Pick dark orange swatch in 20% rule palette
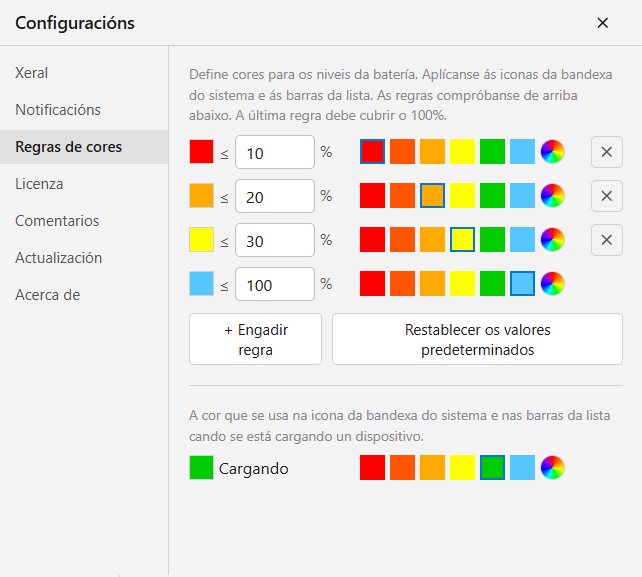Image resolution: width=642 pixels, height=577 pixels. click(x=402, y=196)
